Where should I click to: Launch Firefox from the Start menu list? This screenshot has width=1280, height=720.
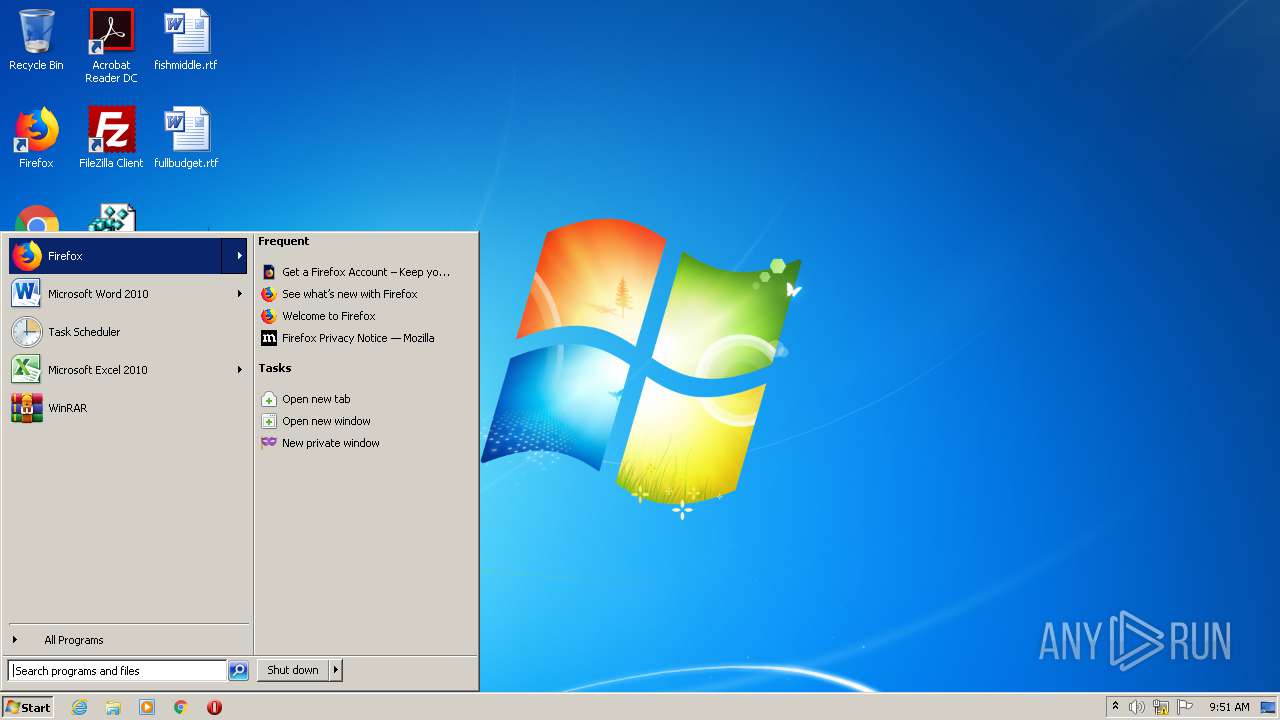(x=115, y=256)
